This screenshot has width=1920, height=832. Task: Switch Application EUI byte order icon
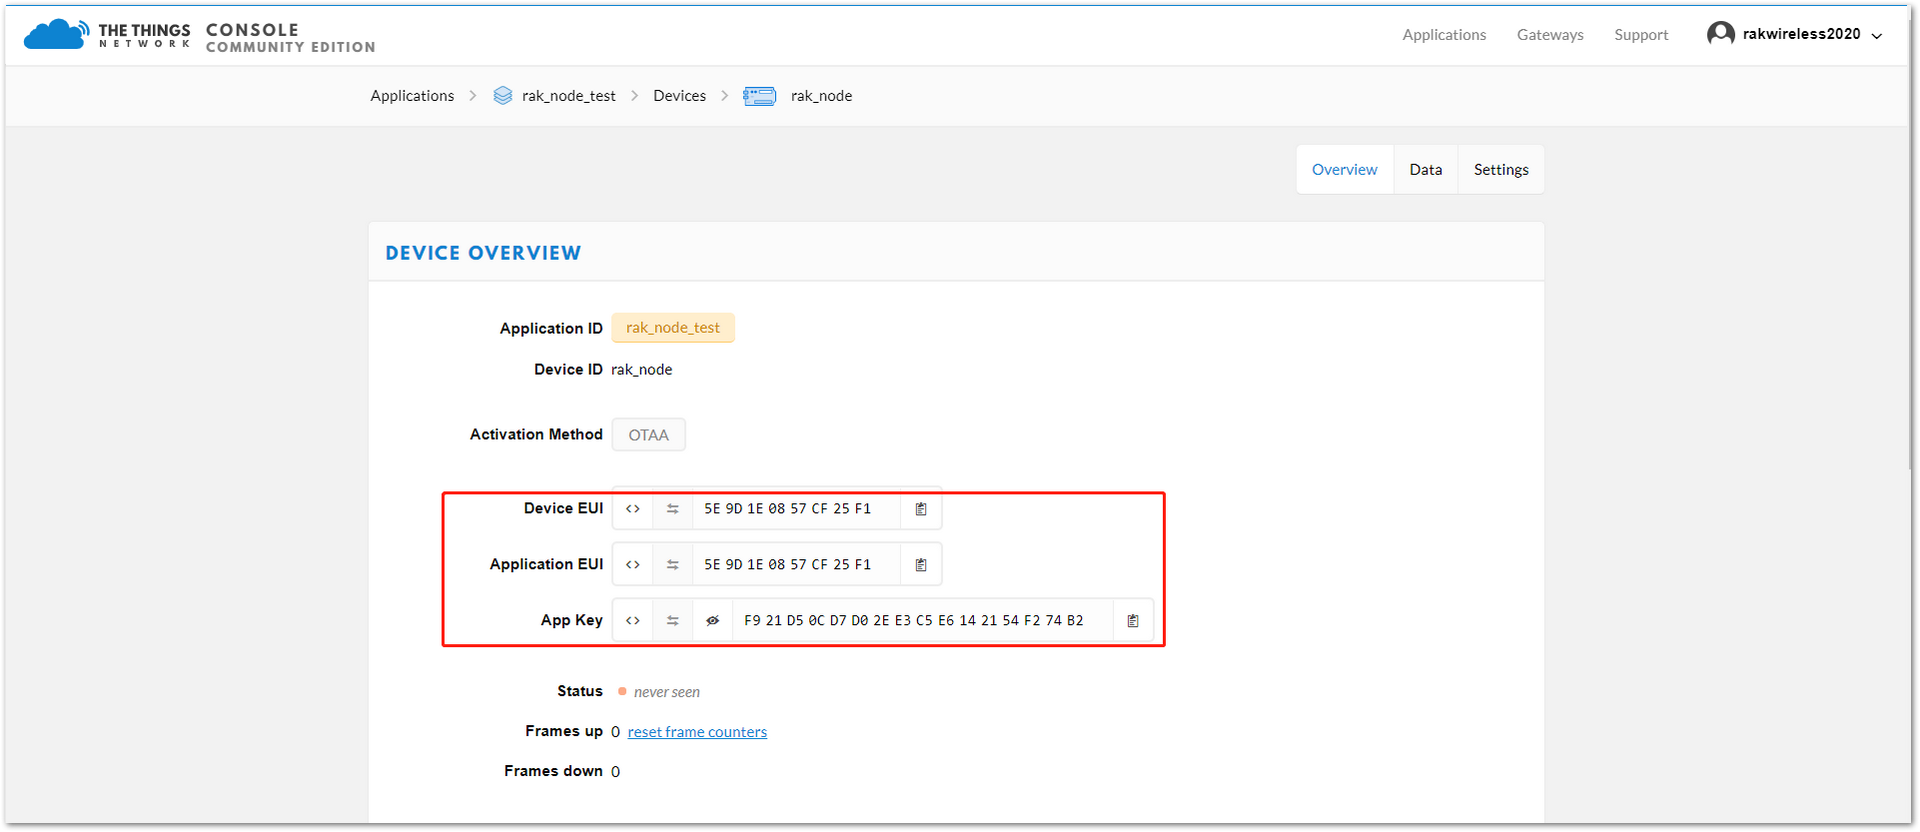(x=673, y=565)
